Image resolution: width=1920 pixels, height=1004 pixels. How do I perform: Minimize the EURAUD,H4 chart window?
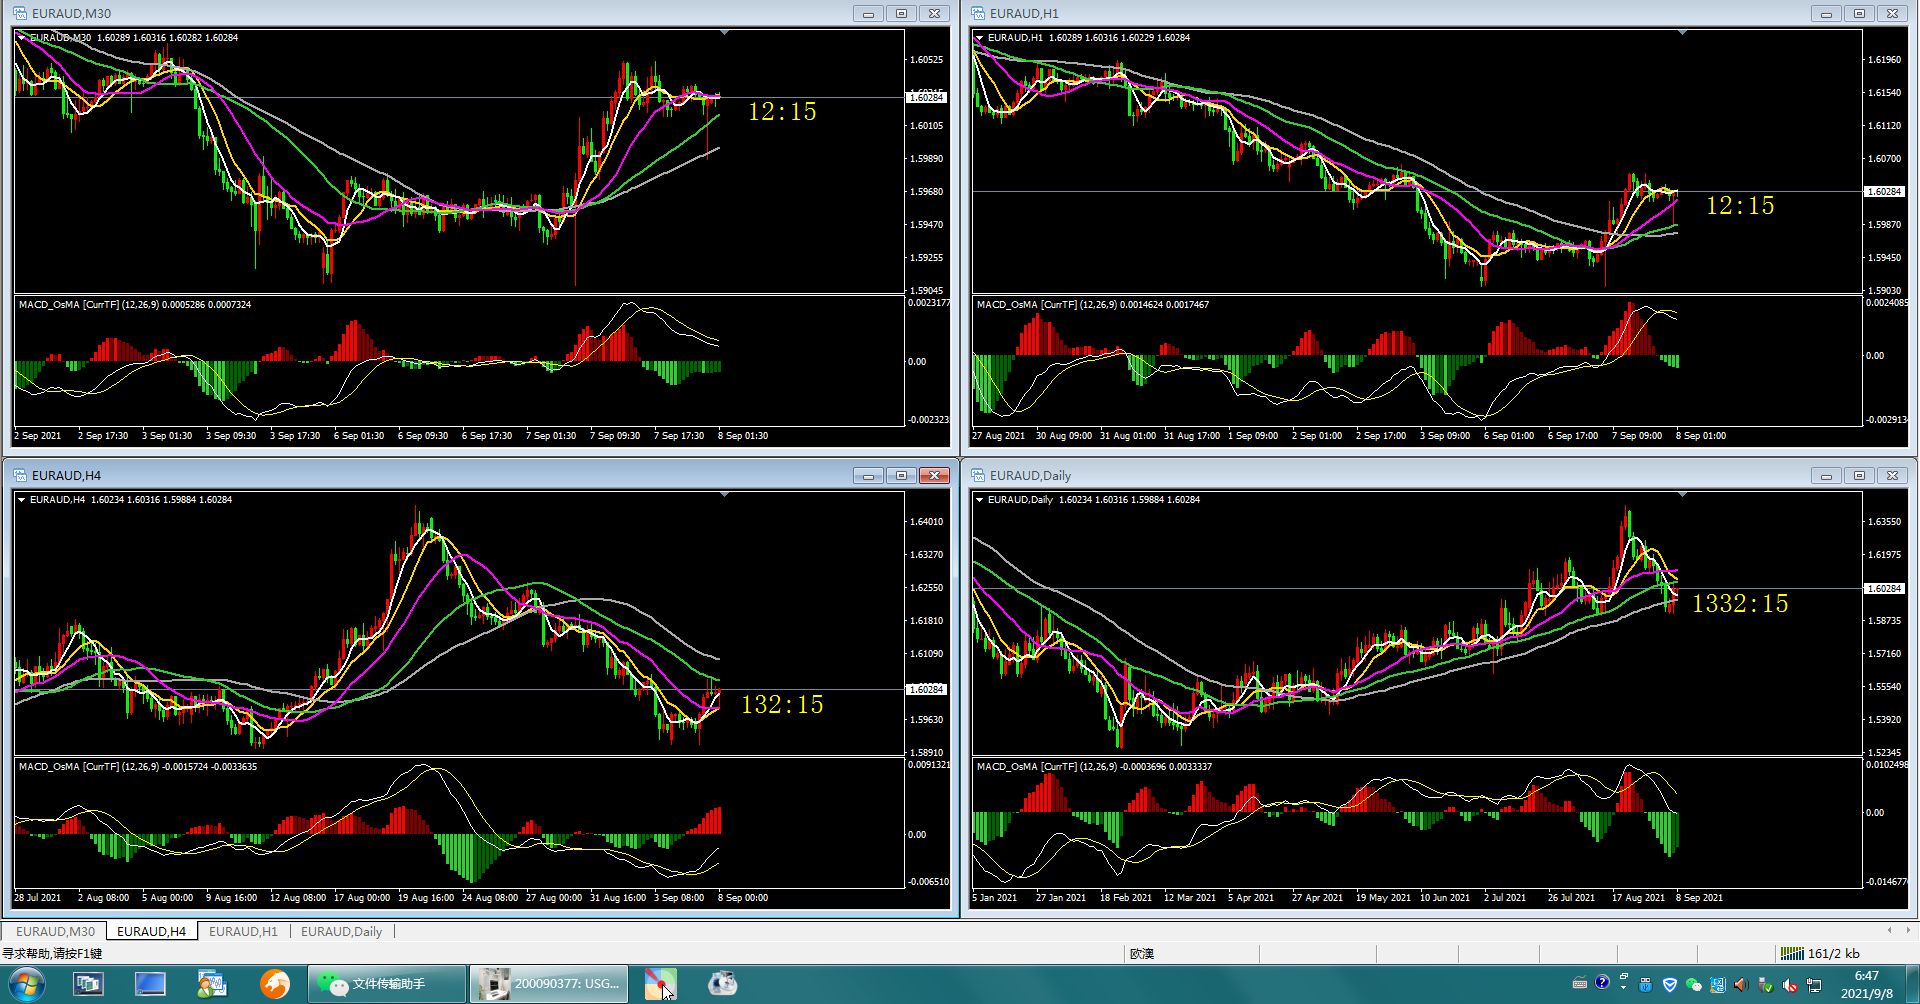868,475
